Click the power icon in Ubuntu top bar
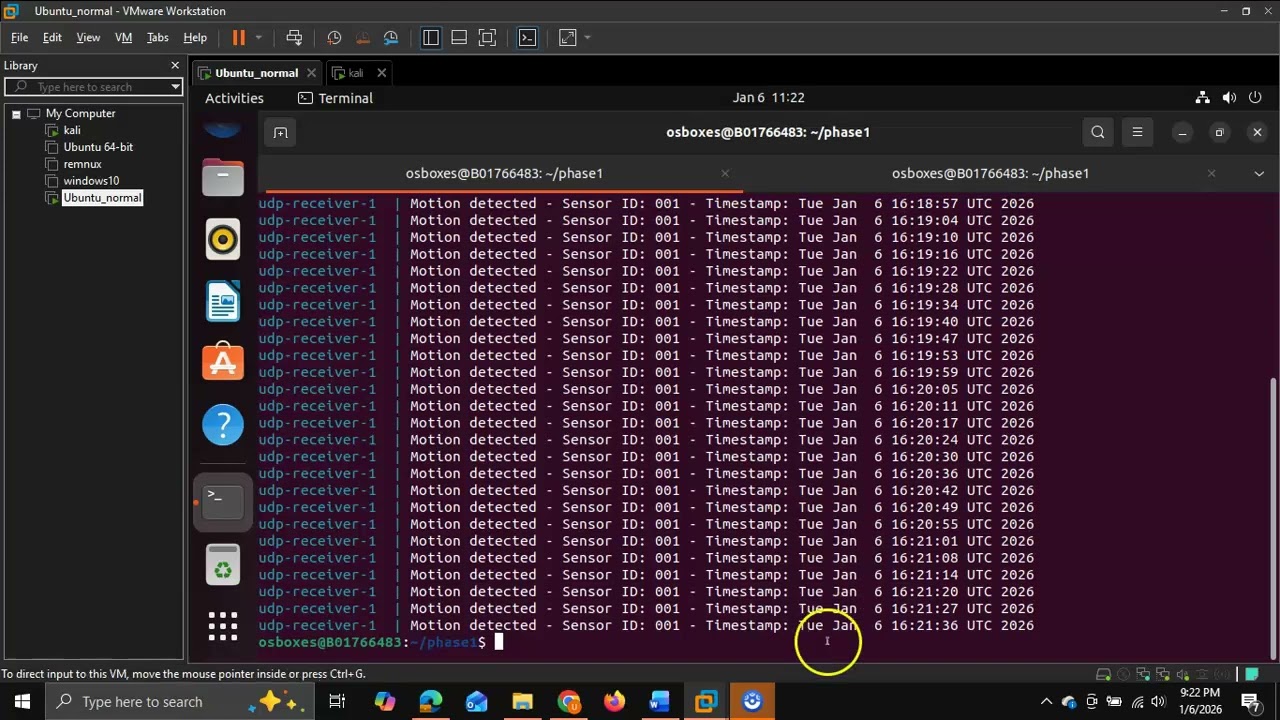The height and width of the screenshot is (720, 1280). 1255,98
